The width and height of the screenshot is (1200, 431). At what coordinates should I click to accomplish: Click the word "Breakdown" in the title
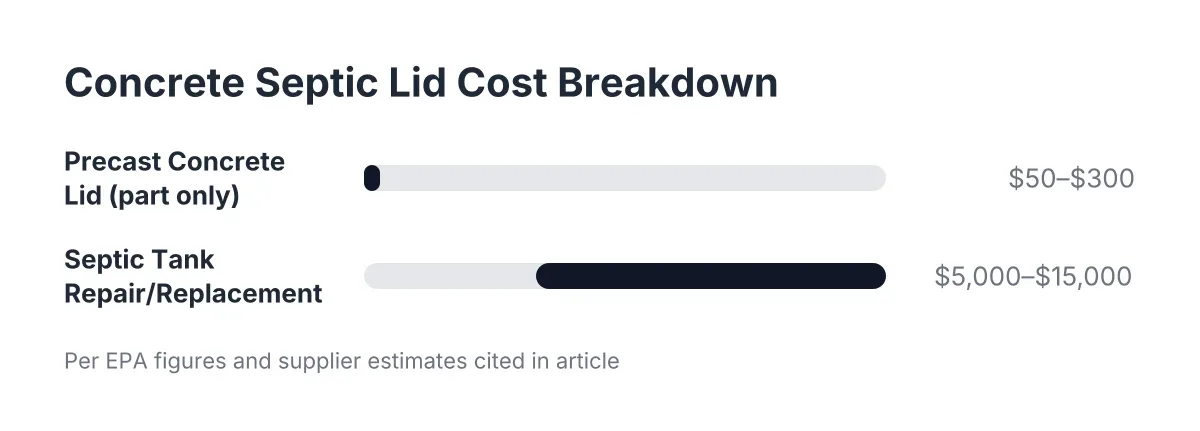(x=667, y=83)
